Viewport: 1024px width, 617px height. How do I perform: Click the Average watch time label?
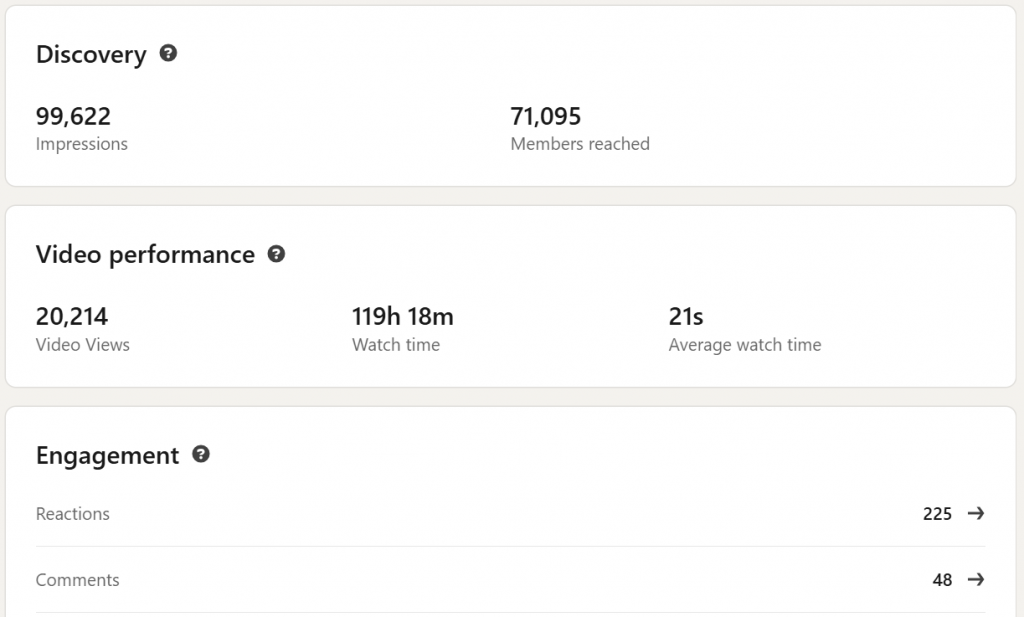click(745, 345)
